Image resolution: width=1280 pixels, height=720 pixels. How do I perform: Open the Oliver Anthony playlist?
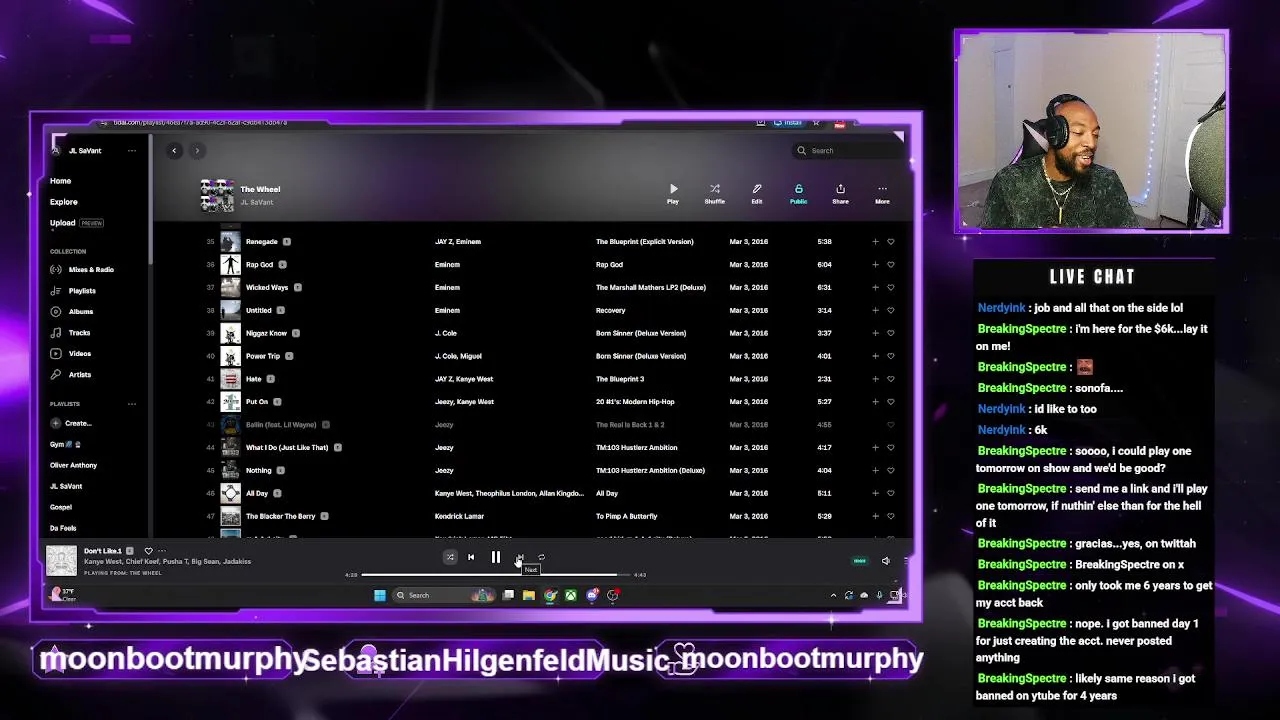(74, 465)
